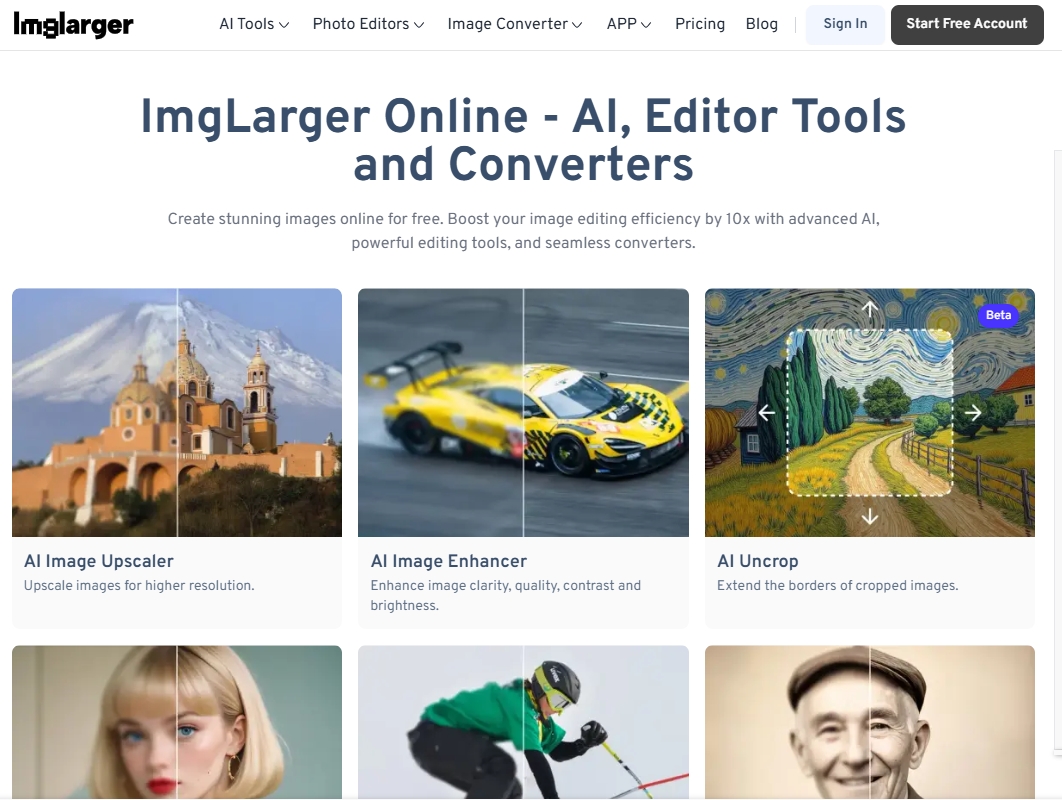Viewport: 1062px width, 800px height.
Task: Click the left arrow on the Uncrop image
Action: tap(767, 413)
